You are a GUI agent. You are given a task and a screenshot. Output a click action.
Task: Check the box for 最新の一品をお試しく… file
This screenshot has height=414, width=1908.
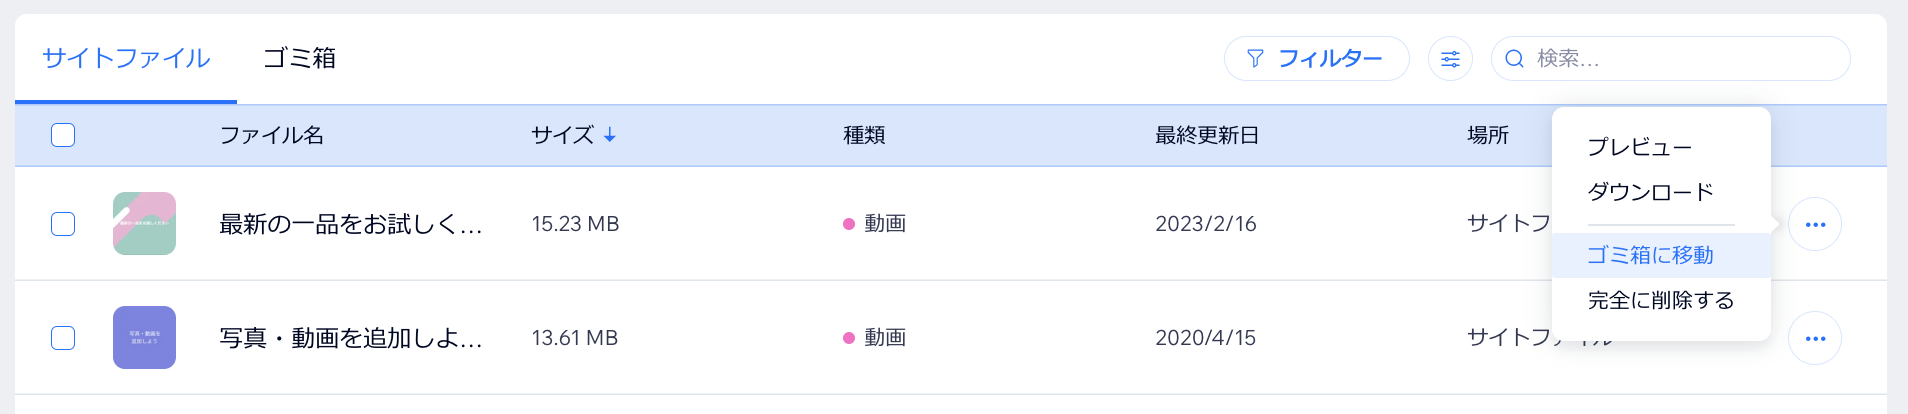pyautogui.click(x=63, y=224)
